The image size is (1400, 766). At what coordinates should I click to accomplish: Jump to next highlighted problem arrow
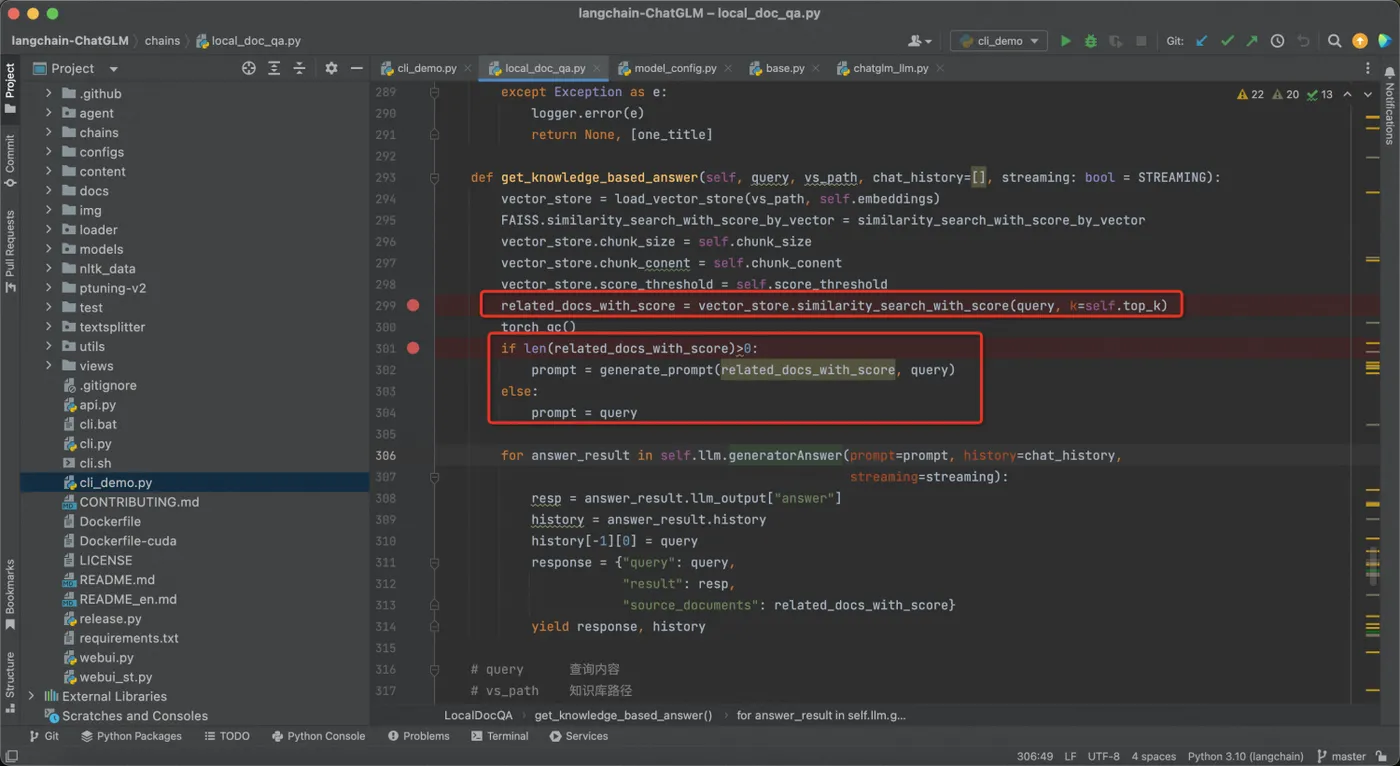coord(1368,94)
